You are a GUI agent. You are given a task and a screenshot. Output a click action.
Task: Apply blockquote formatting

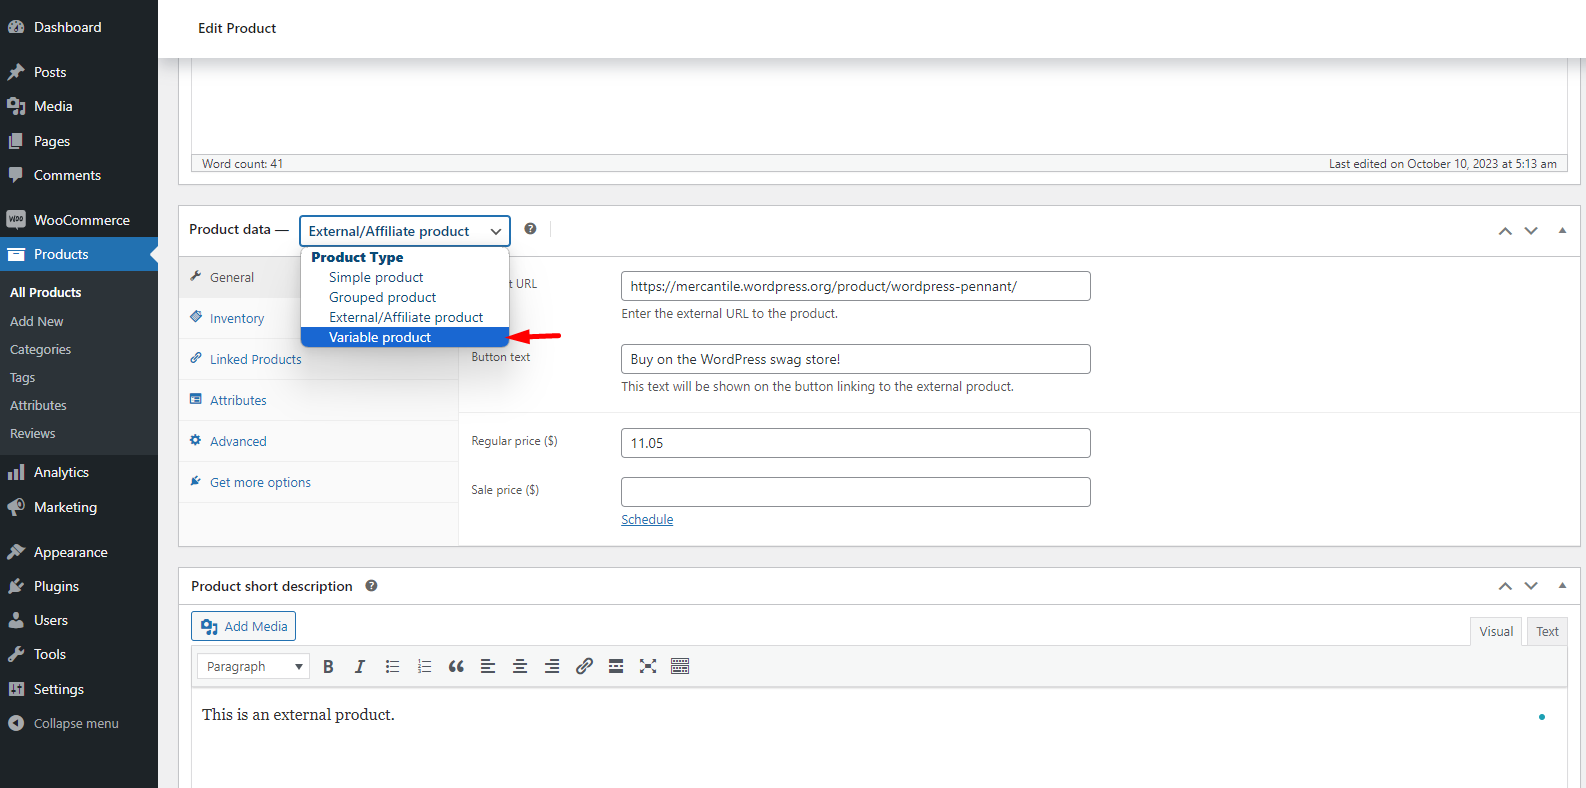click(456, 667)
